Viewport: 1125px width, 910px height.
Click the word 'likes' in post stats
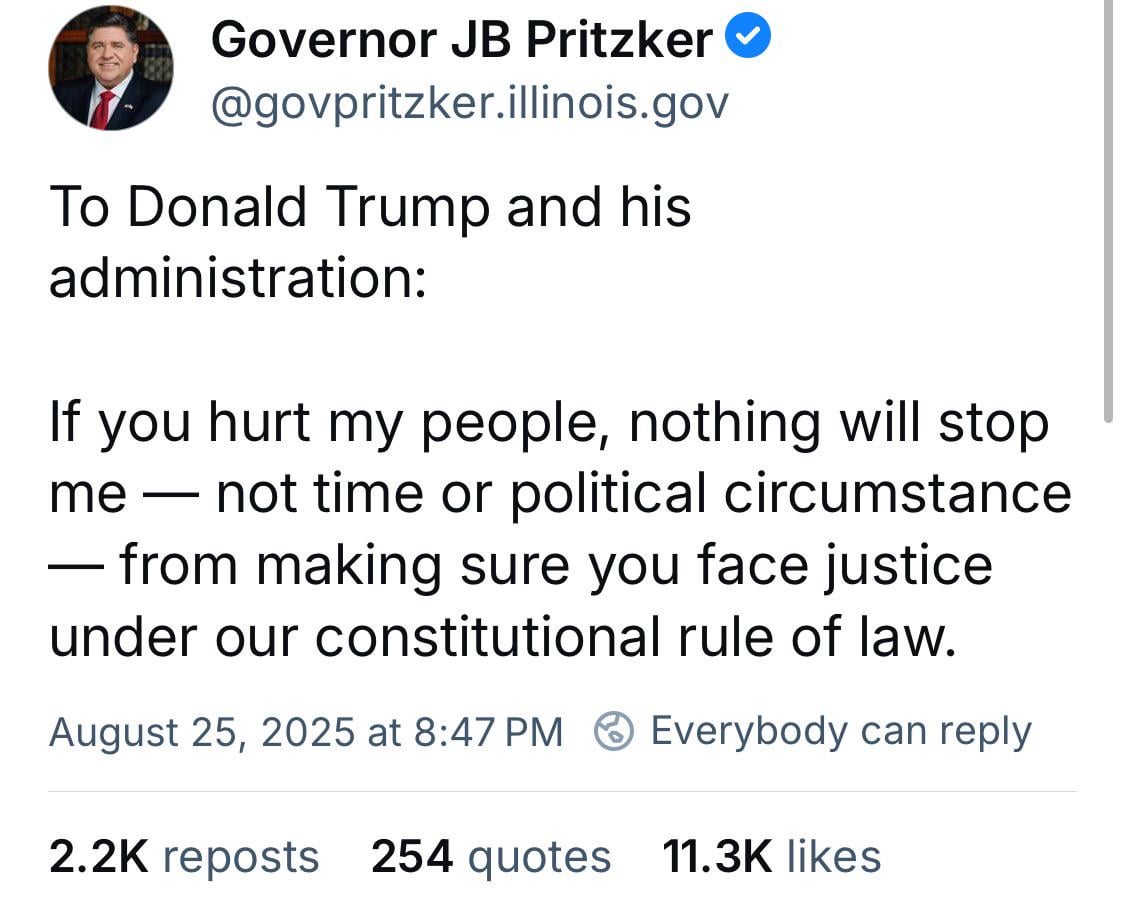pyautogui.click(x=834, y=857)
